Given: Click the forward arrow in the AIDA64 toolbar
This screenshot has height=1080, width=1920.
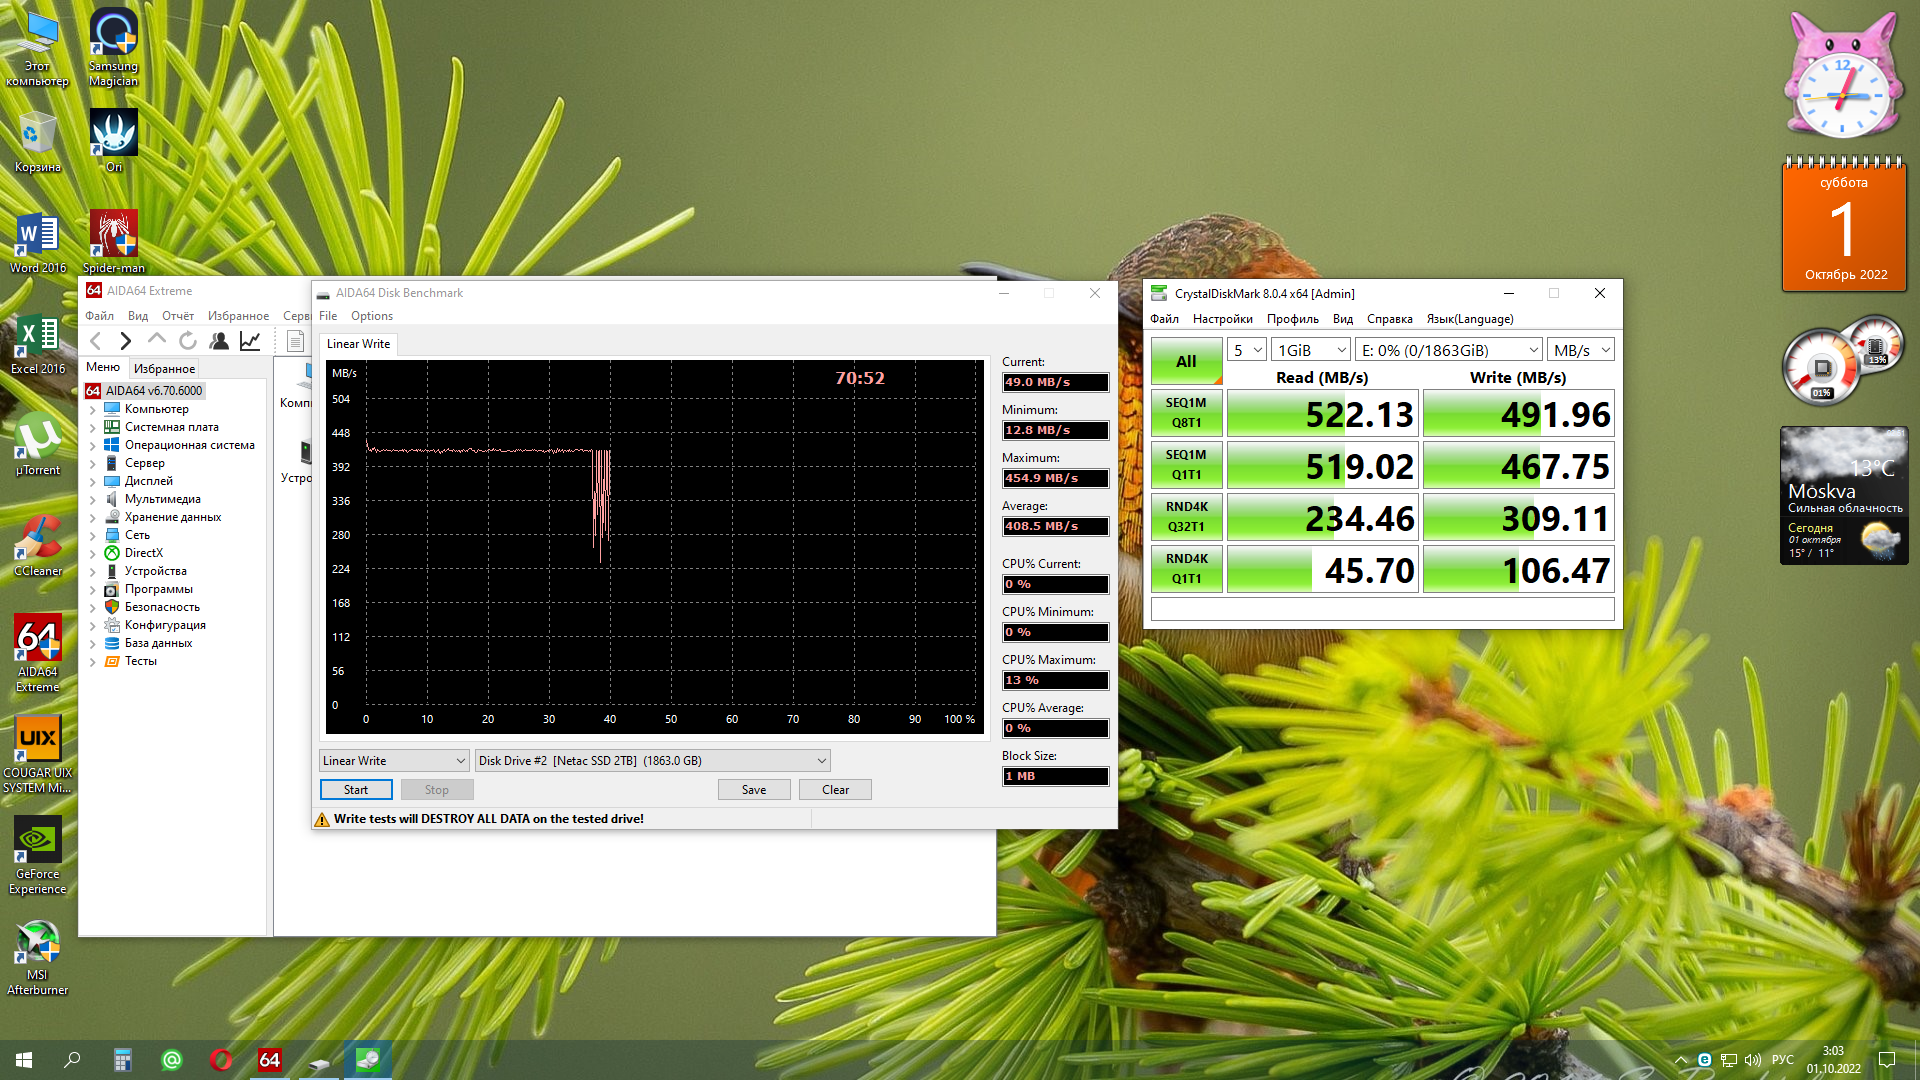Looking at the screenshot, I should click(125, 342).
